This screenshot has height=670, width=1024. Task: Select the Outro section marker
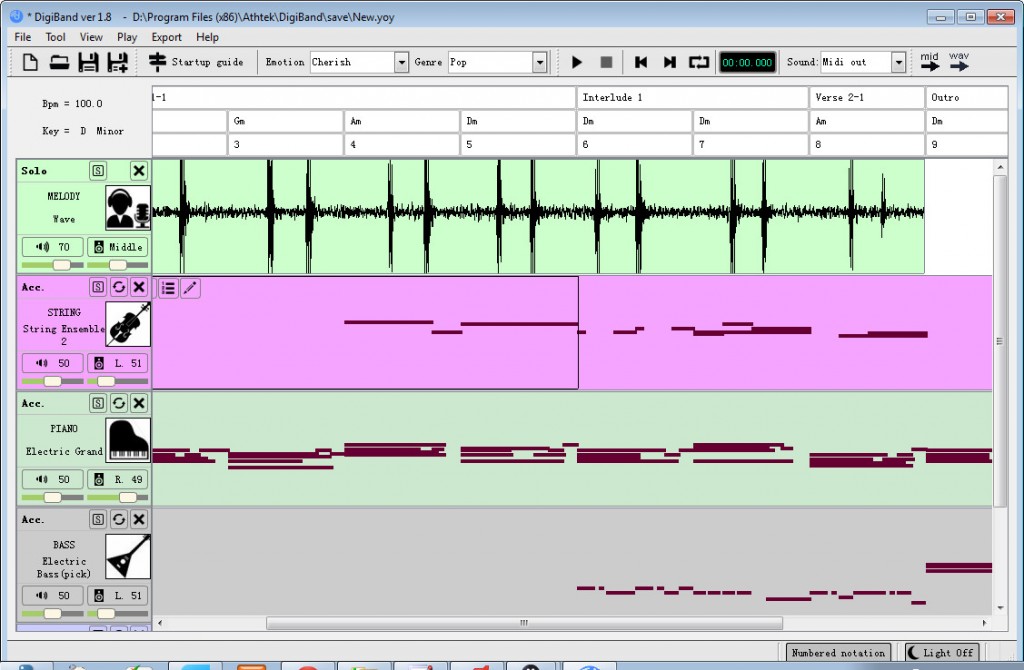[x=967, y=97]
